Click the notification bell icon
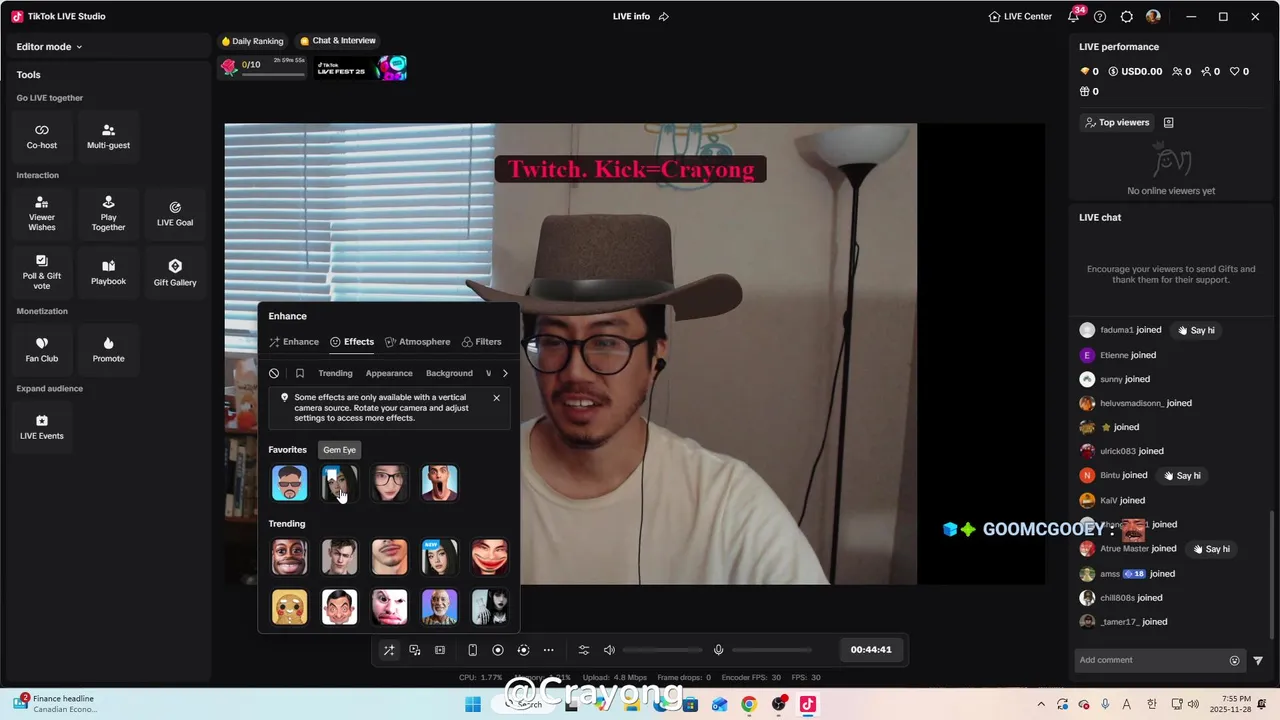Screen dimensions: 1280x720 1073,16
